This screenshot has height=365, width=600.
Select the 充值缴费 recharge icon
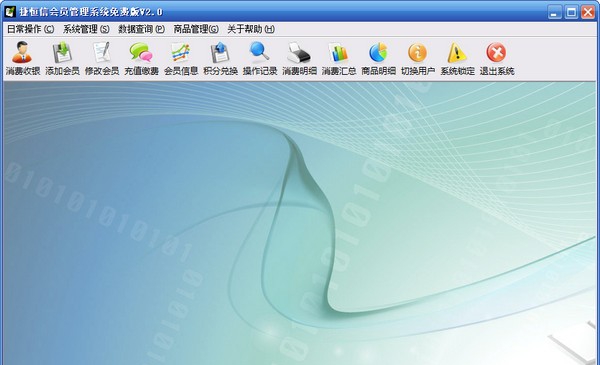(141, 58)
